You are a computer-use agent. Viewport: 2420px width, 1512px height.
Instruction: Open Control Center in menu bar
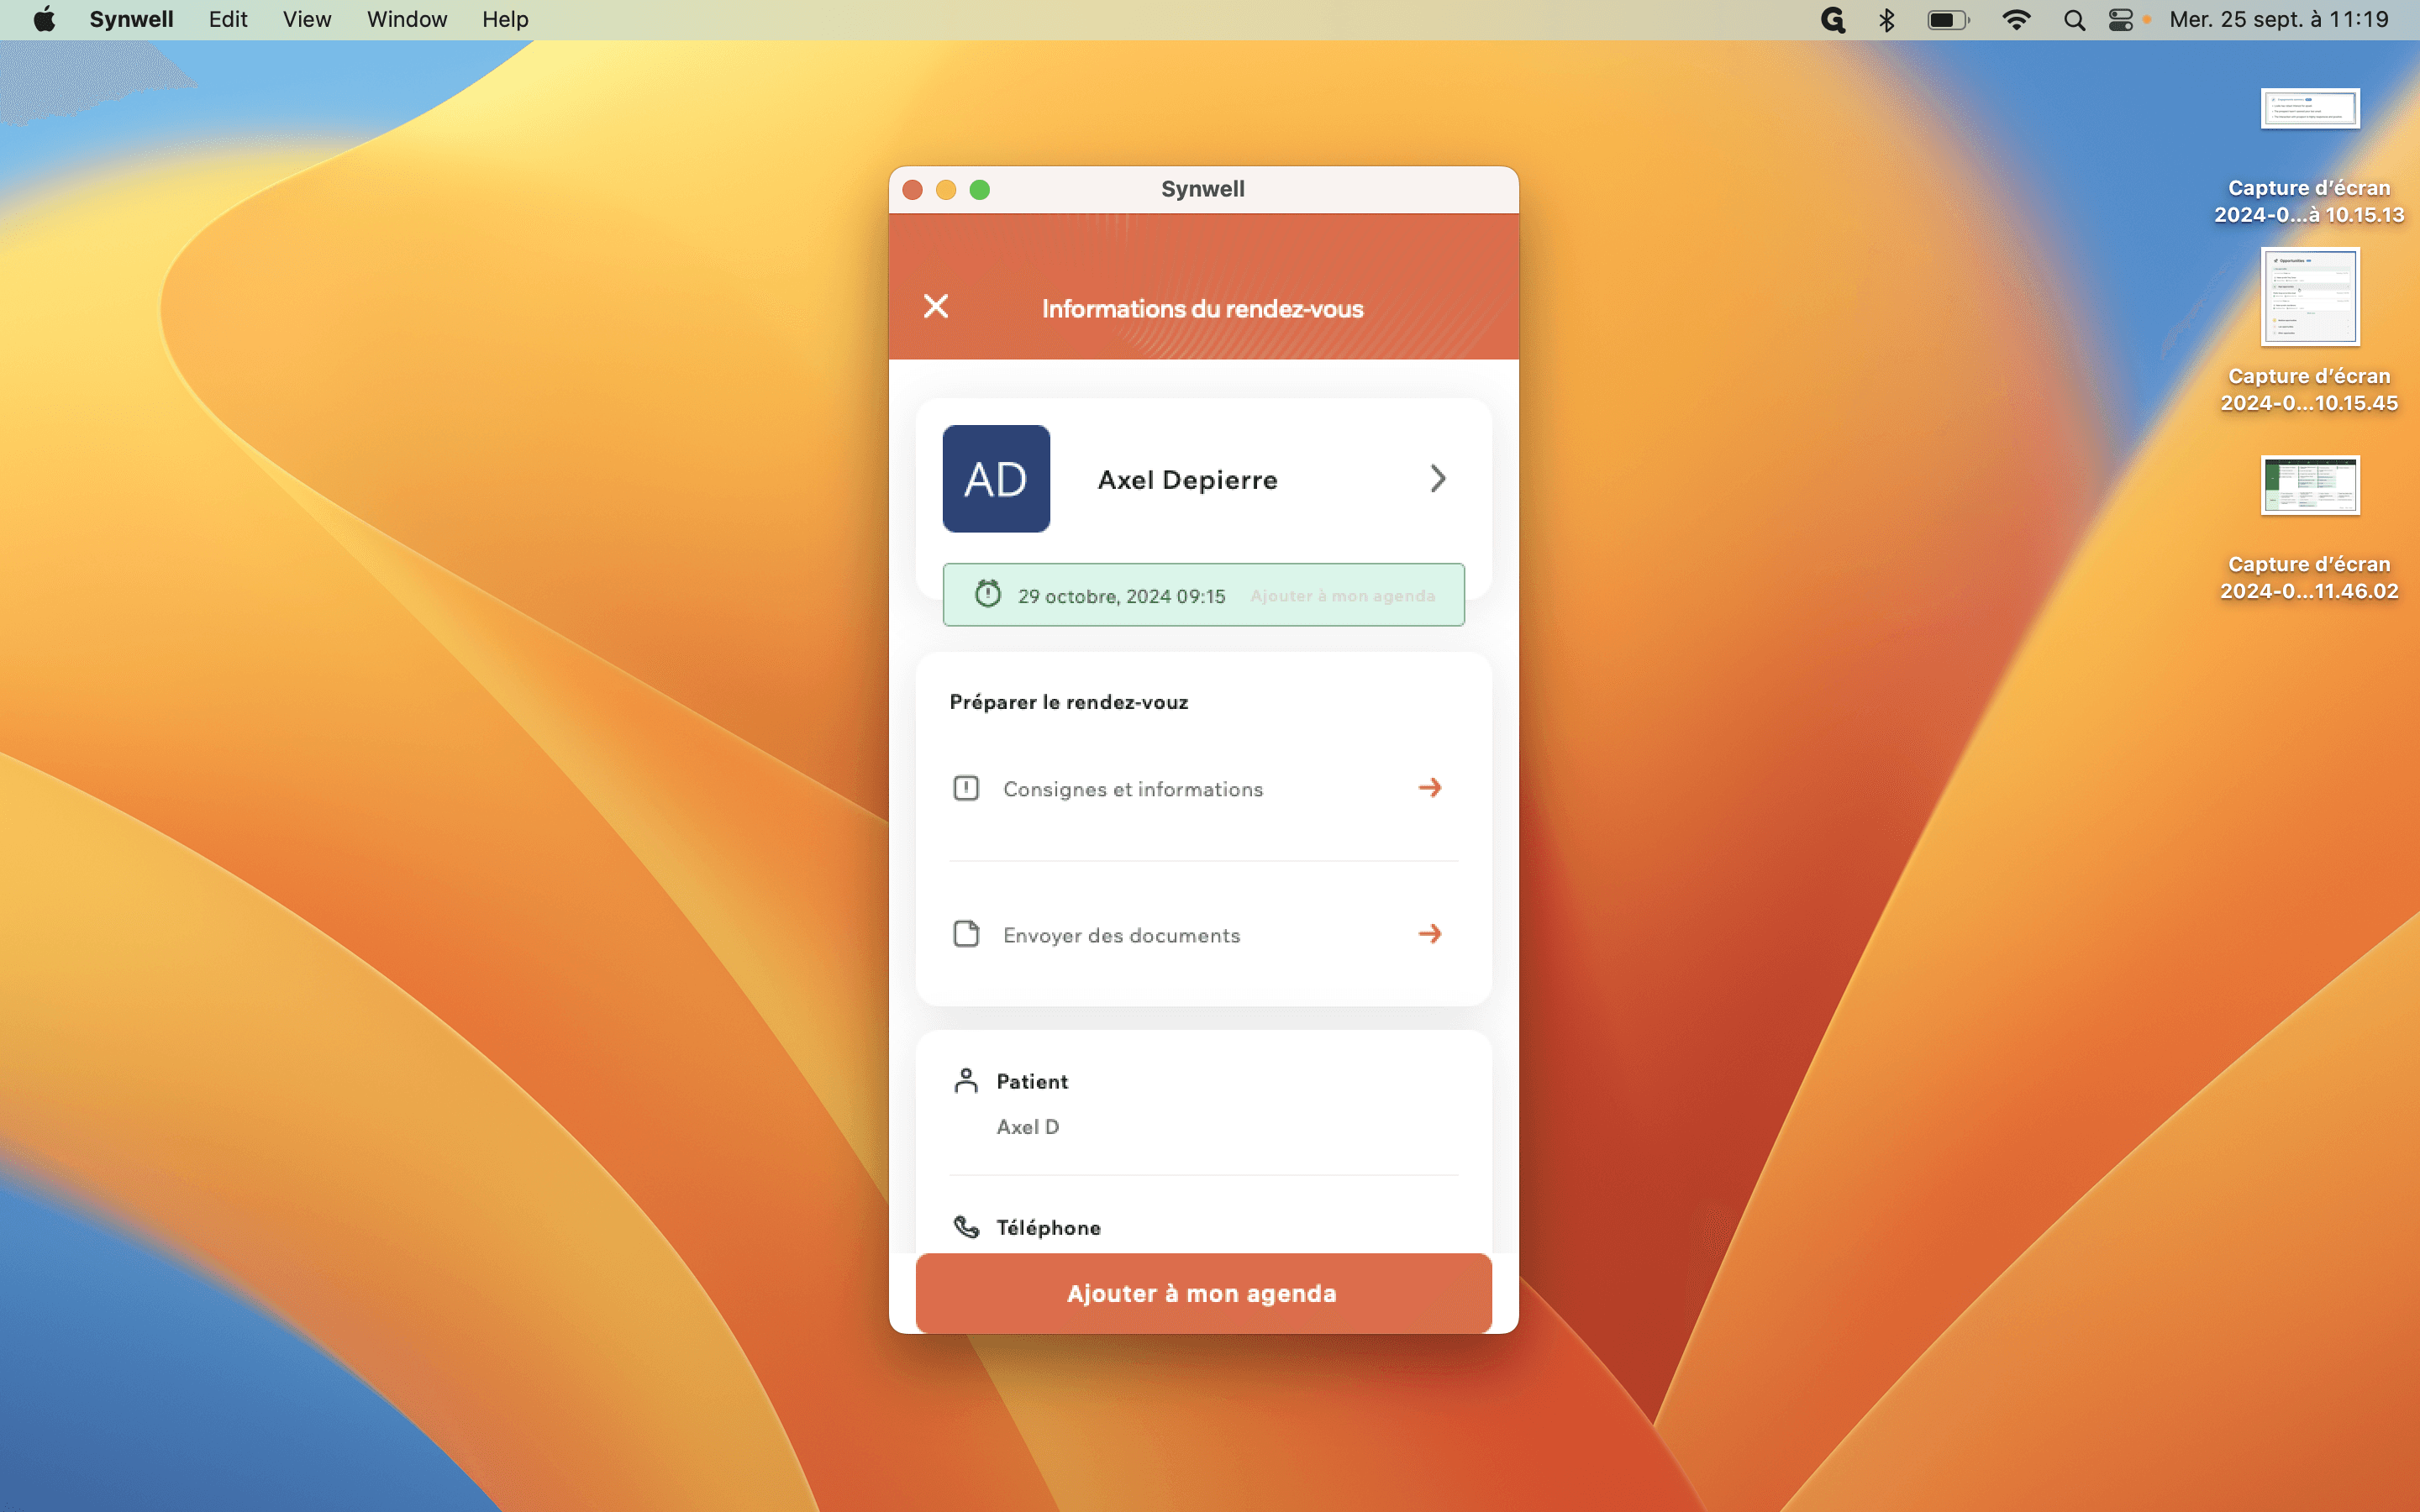pos(2120,20)
